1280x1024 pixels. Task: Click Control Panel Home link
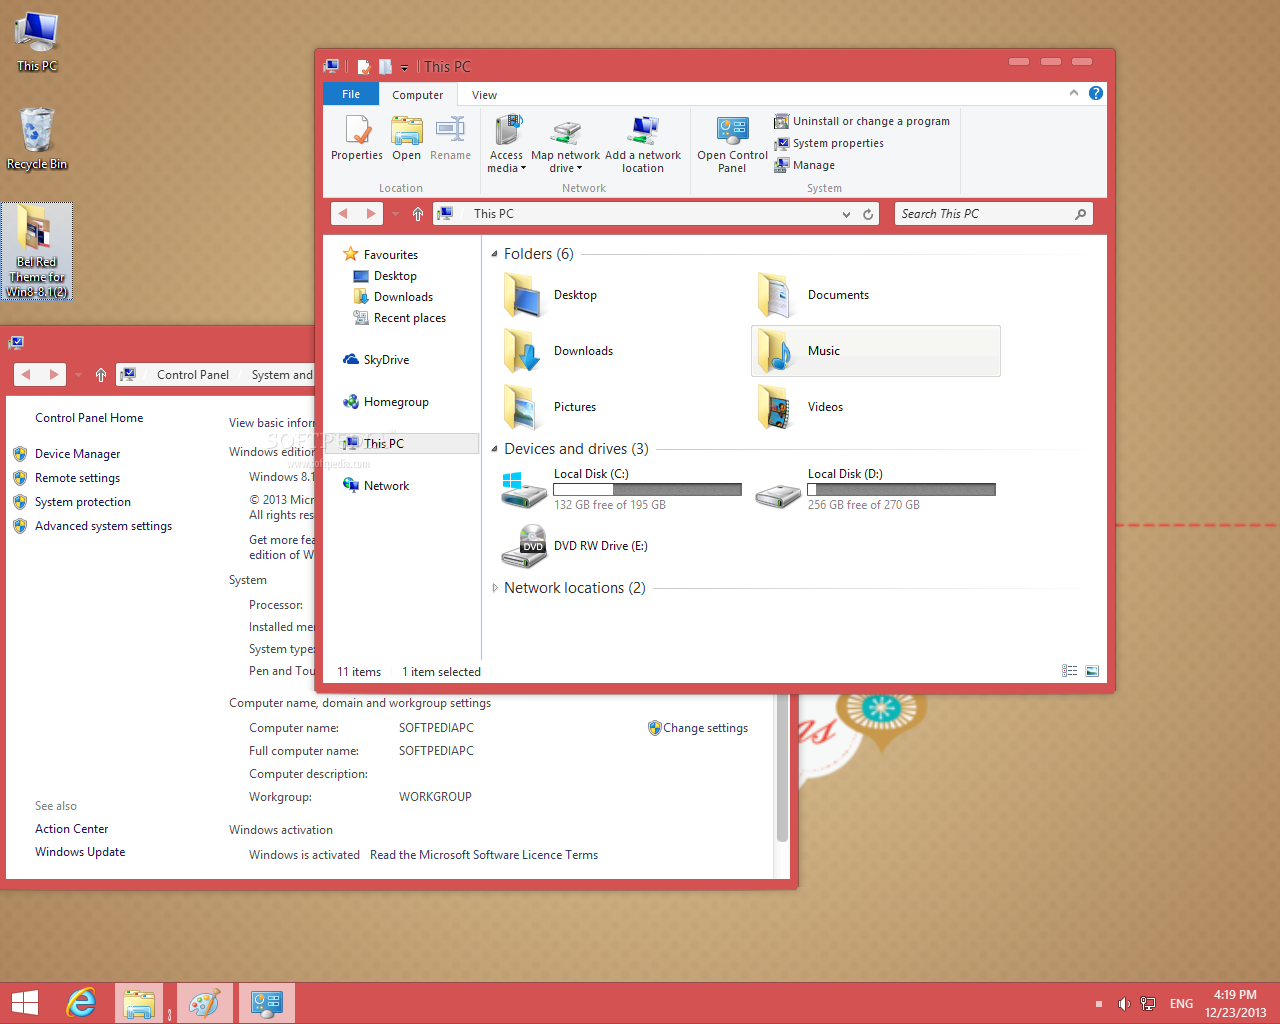tap(89, 418)
